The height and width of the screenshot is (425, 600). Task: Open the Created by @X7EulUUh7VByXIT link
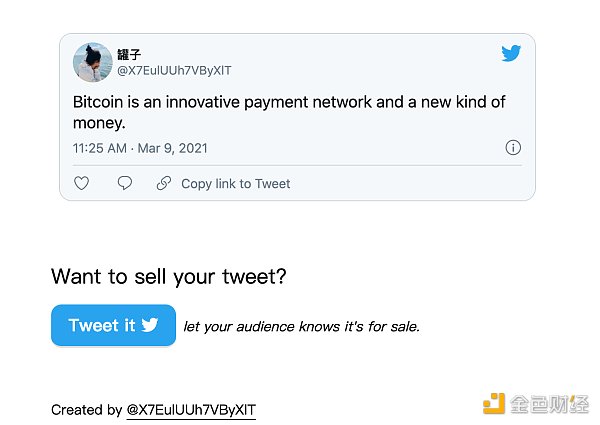[191, 410]
